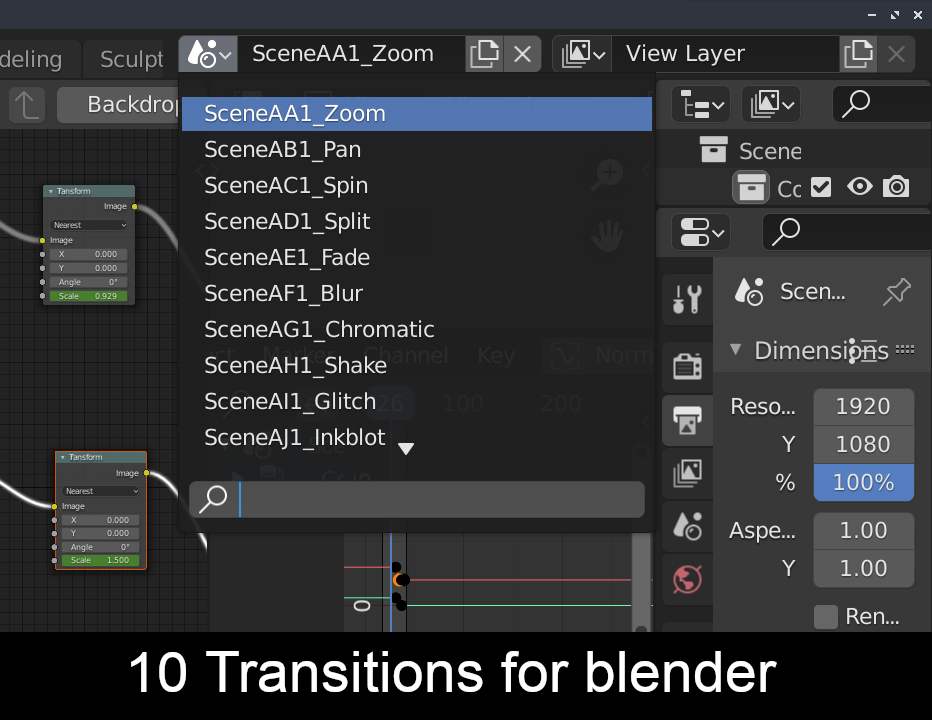Toggle the Backdrop button in node editor
This screenshot has width=932, height=720.
[x=119, y=105]
